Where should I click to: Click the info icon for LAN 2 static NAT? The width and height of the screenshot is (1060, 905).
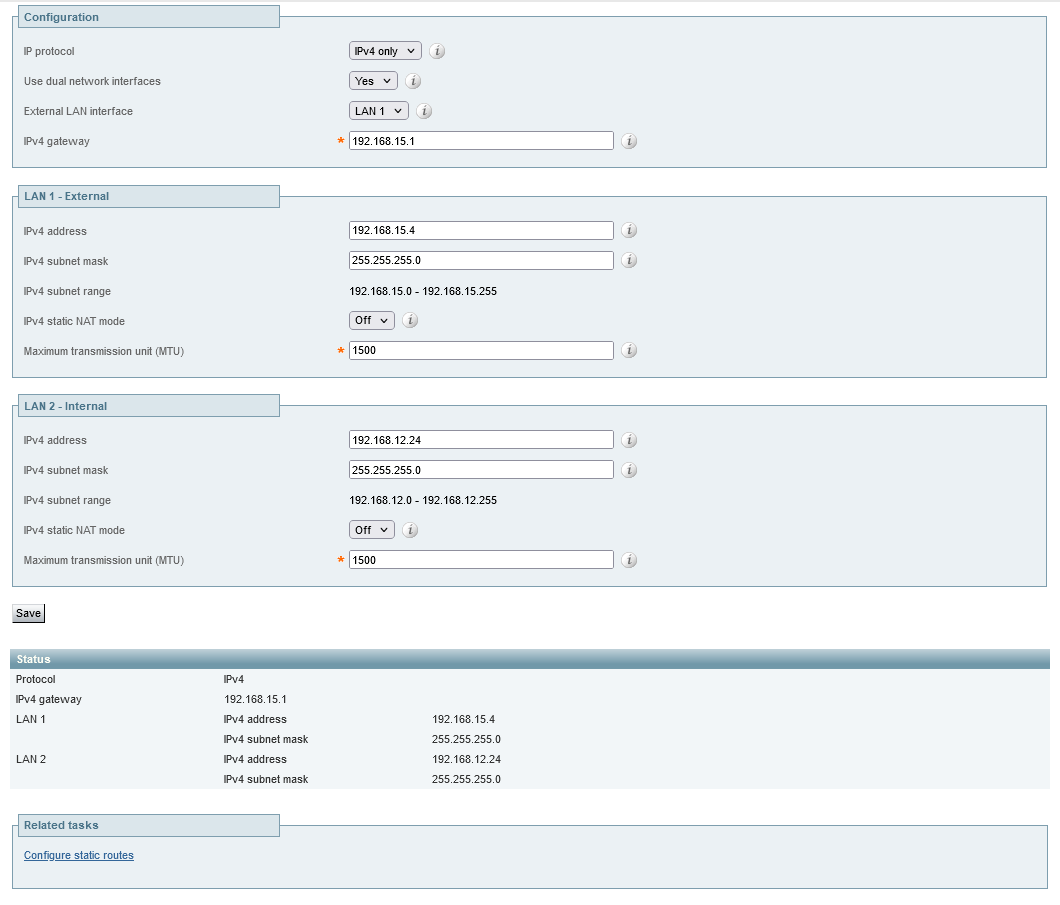(409, 529)
